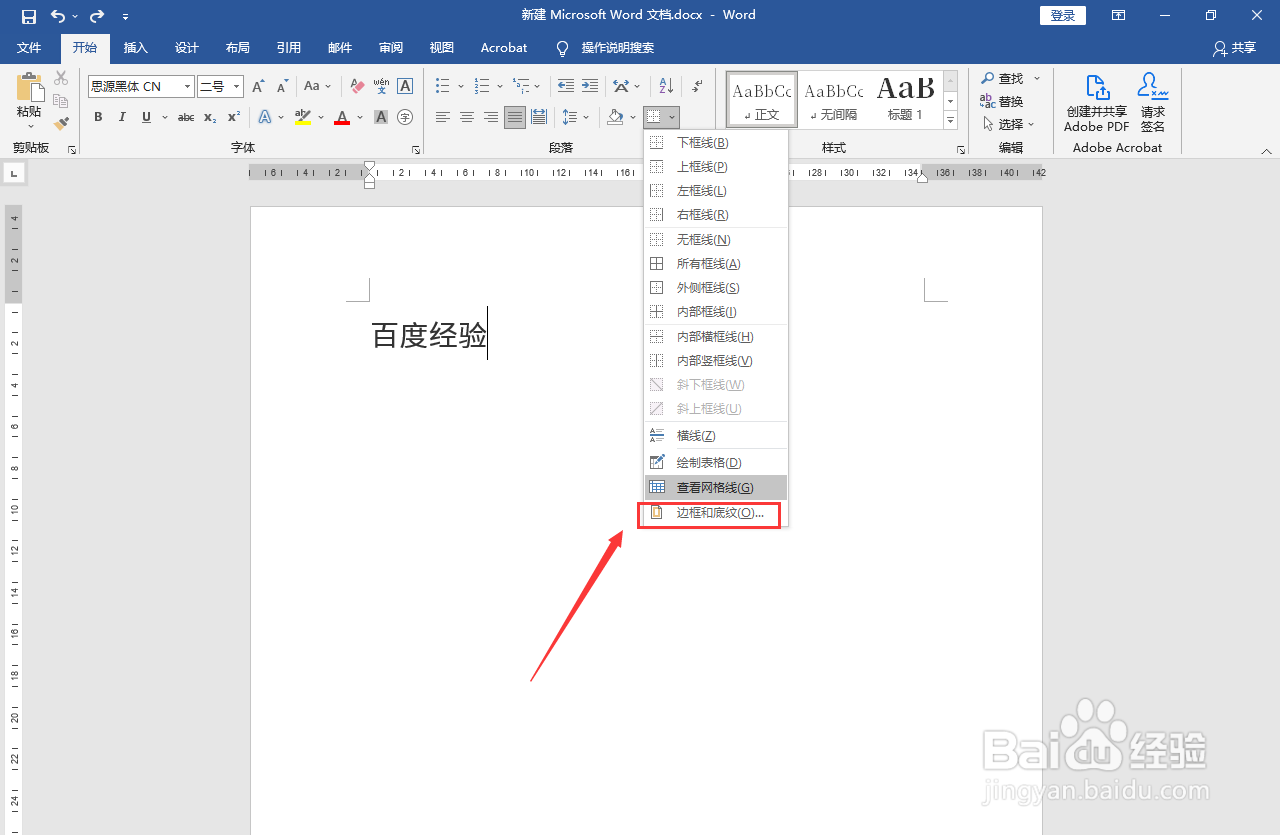This screenshot has width=1280, height=835.
Task: Apply subscript formatting
Action: point(210,117)
